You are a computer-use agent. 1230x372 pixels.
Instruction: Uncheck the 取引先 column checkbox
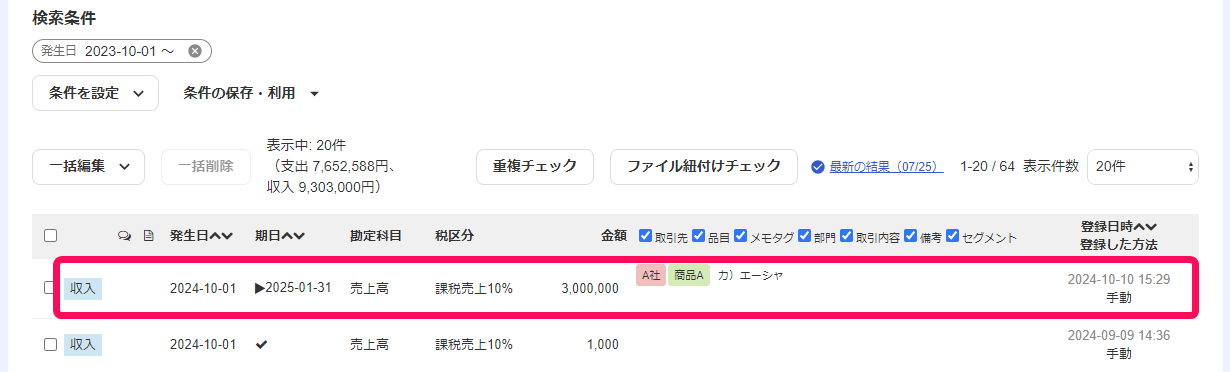tap(645, 236)
